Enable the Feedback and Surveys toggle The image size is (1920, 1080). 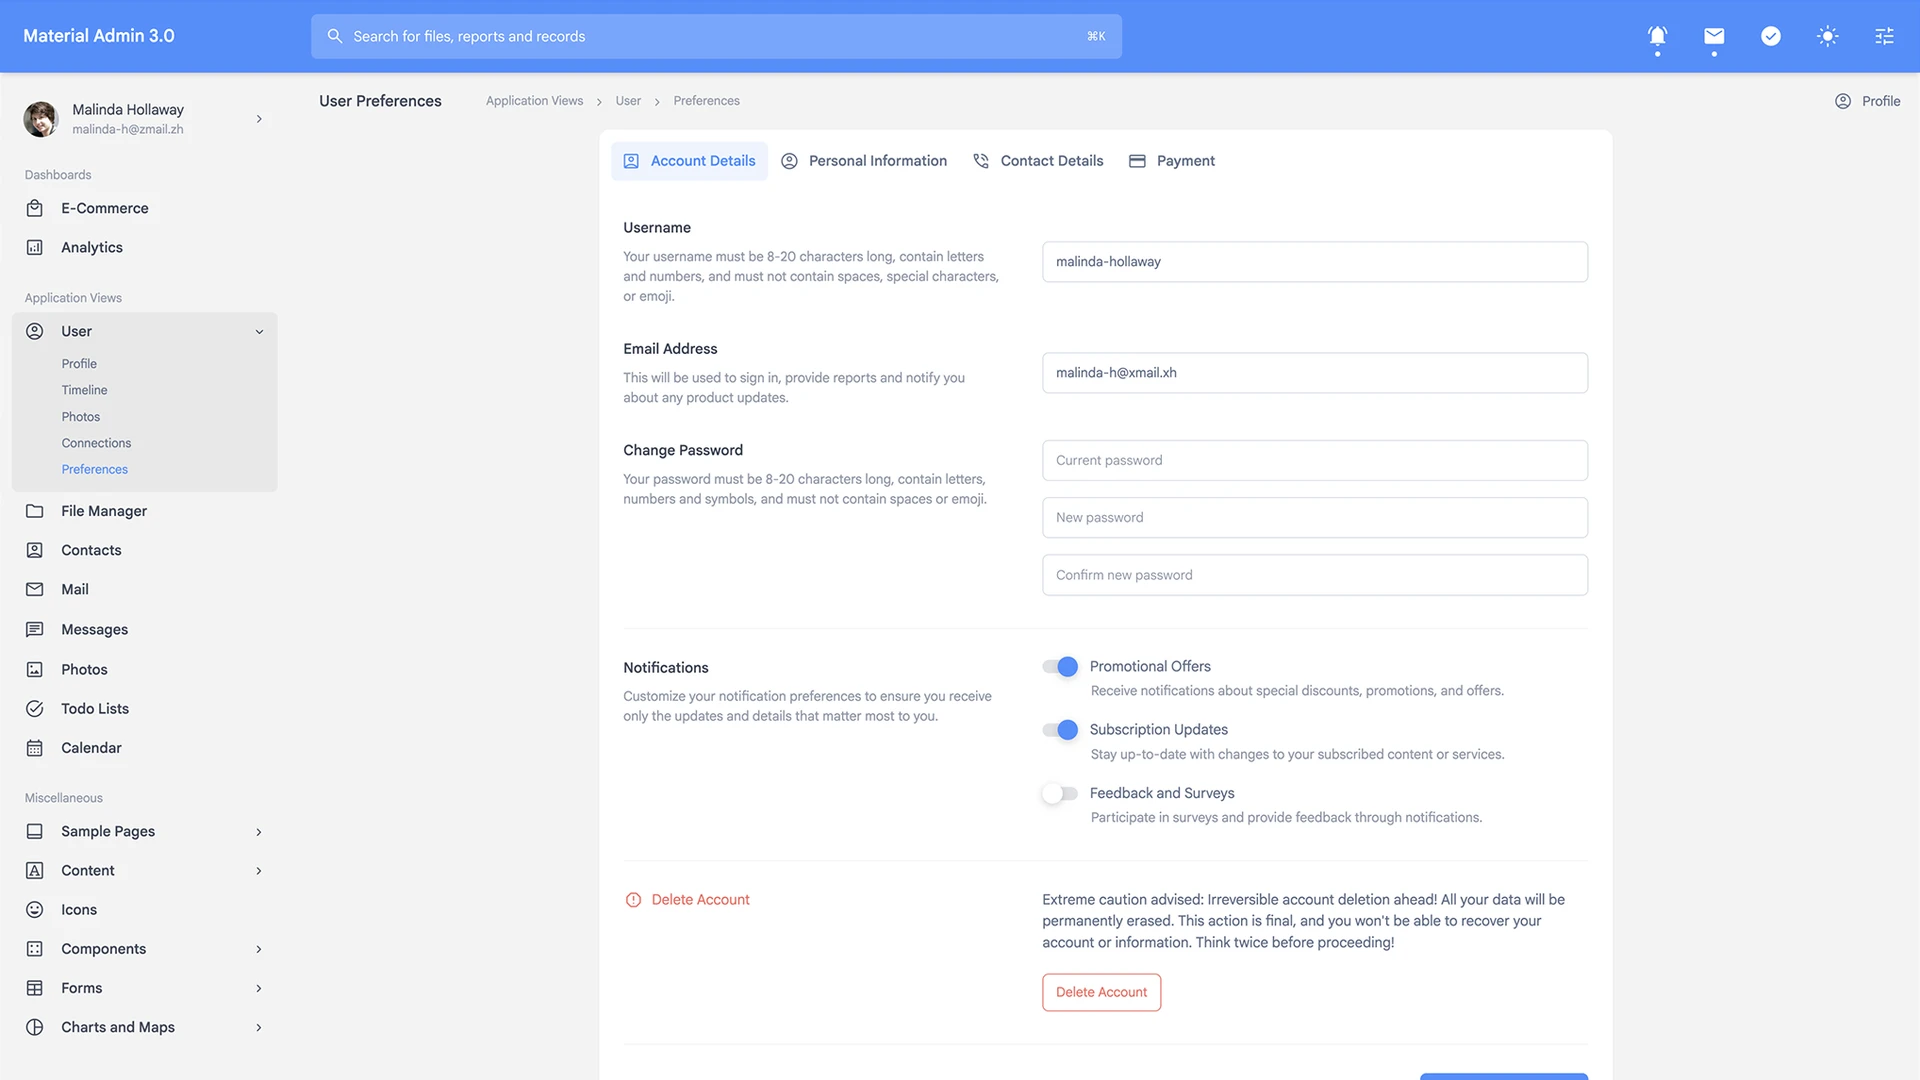pyautogui.click(x=1060, y=793)
